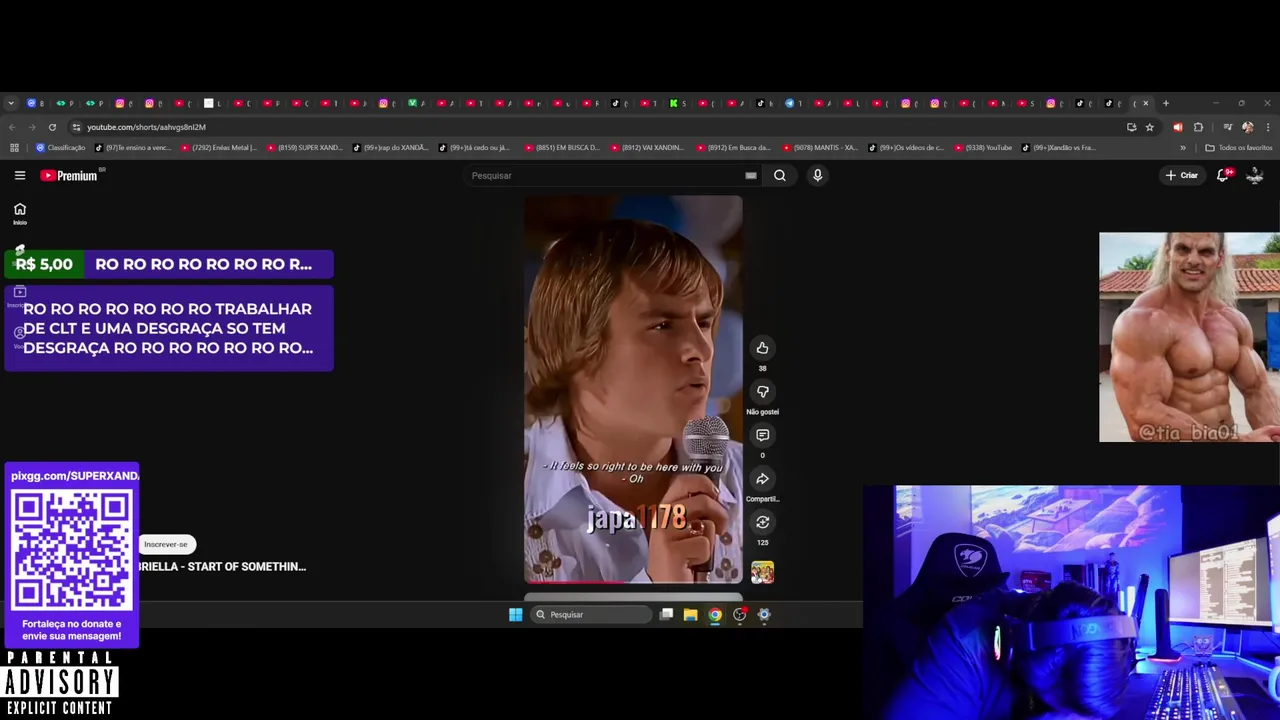1280x720 pixels.
Task: Open the Short's sound thumbnail
Action: click(x=762, y=572)
